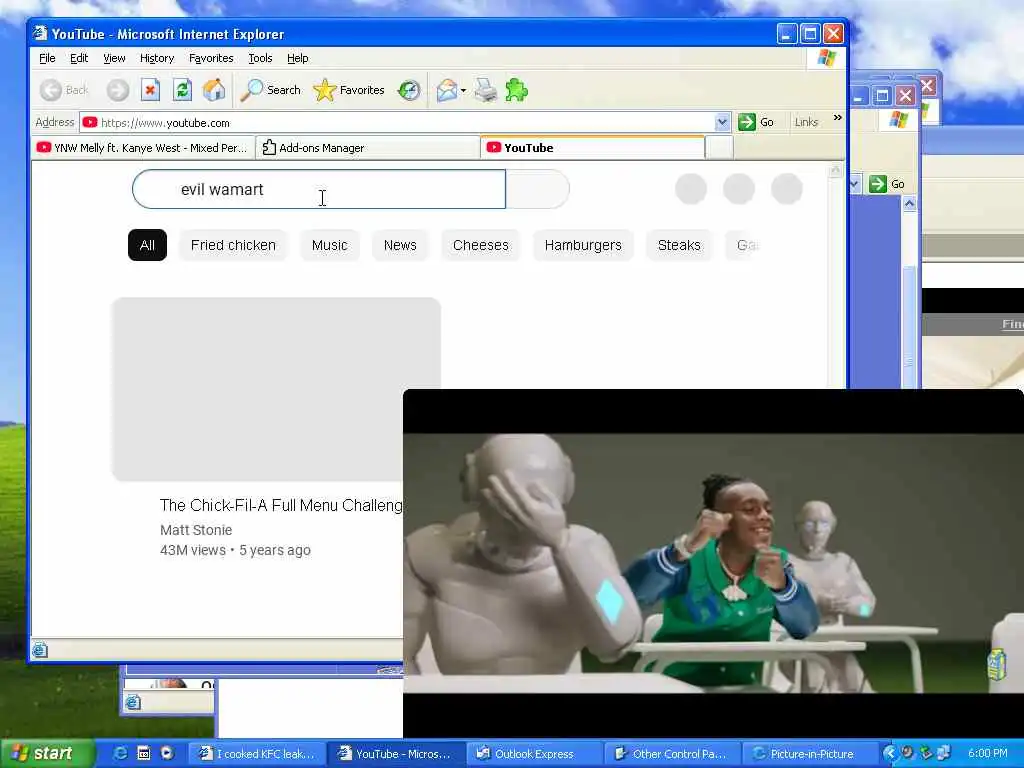
Task: Click the Print icon in toolbar
Action: click(x=485, y=90)
